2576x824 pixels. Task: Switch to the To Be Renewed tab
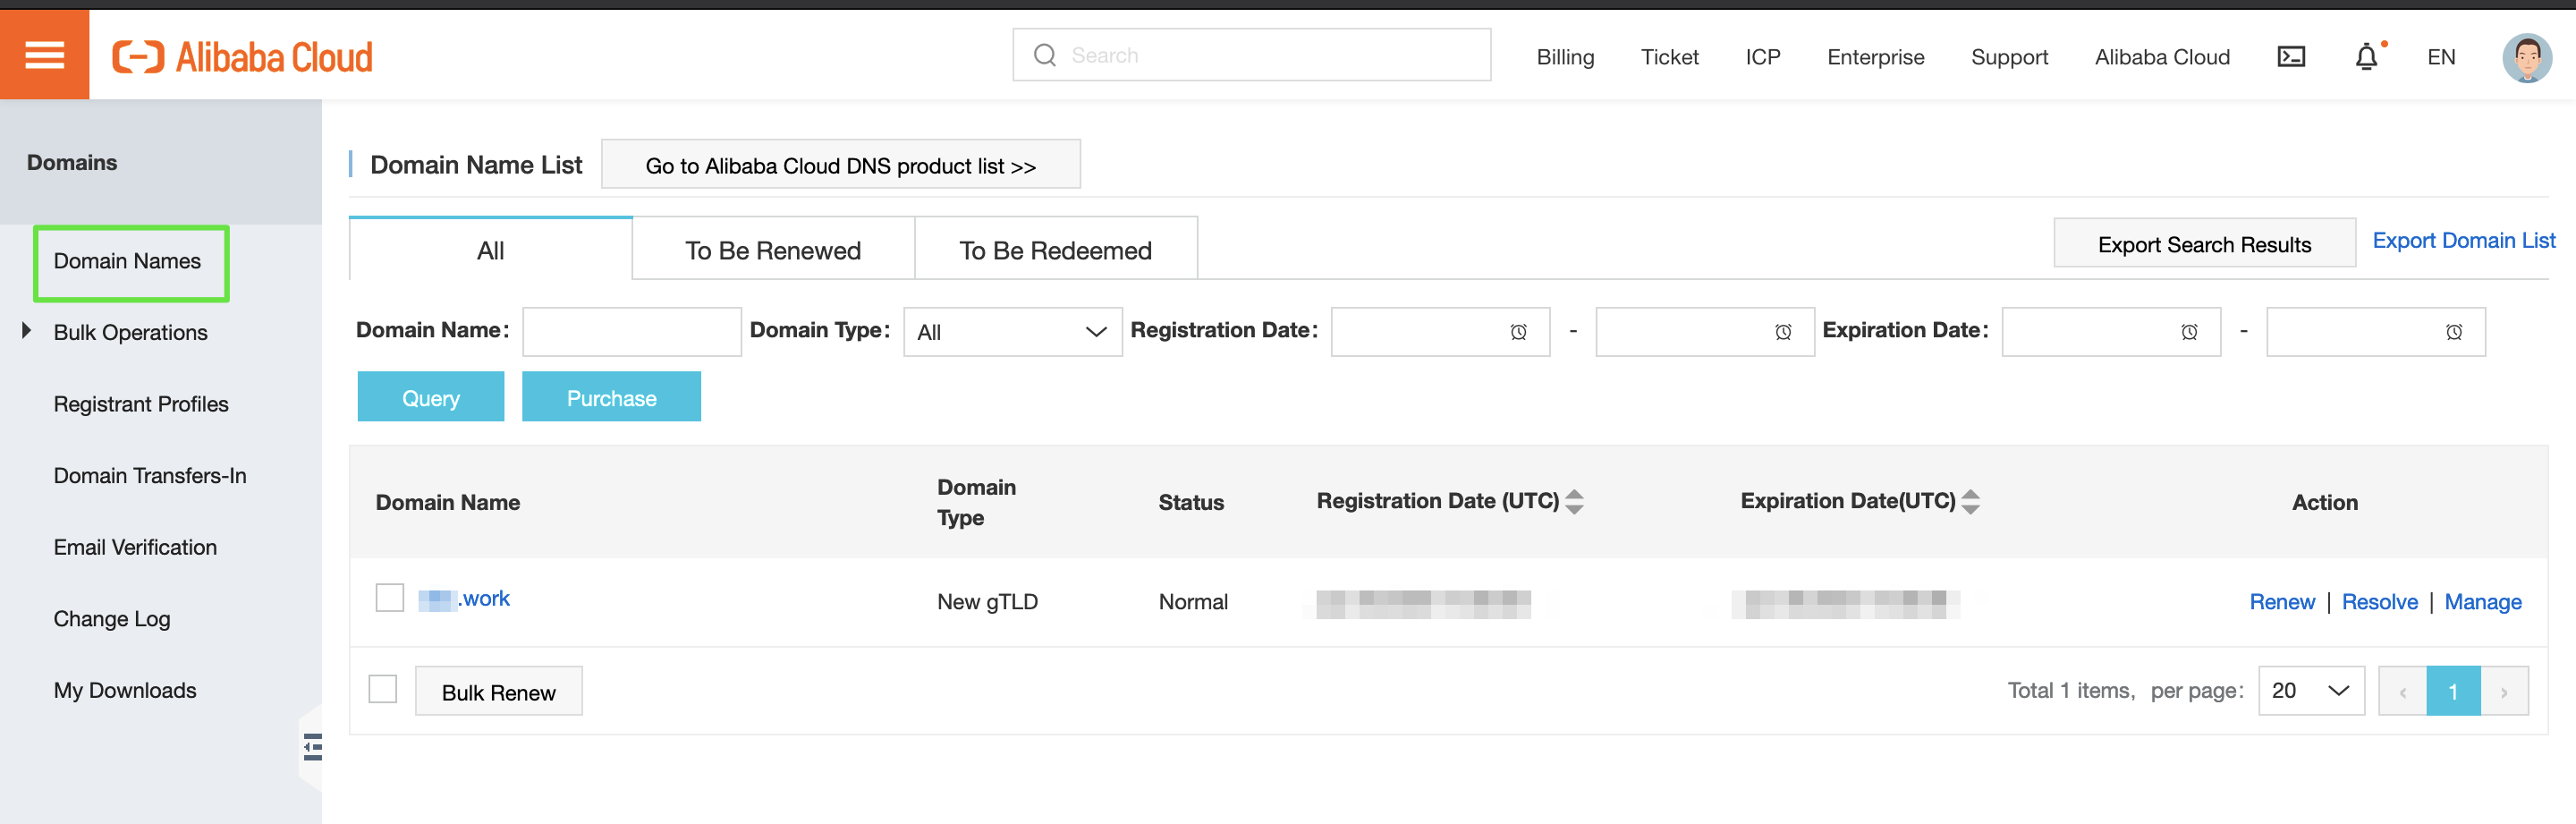click(x=772, y=250)
